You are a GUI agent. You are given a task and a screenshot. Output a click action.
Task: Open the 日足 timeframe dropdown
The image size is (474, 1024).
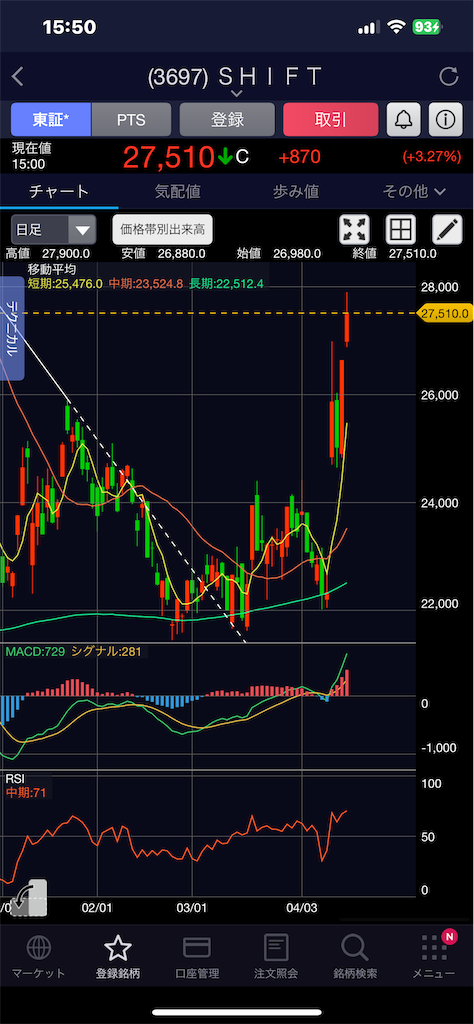pos(54,230)
